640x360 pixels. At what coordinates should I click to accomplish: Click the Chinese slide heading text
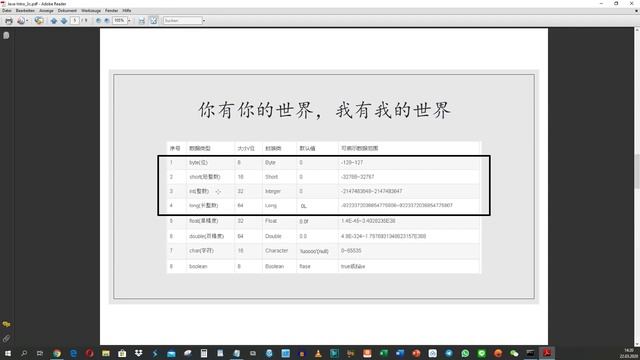324,110
